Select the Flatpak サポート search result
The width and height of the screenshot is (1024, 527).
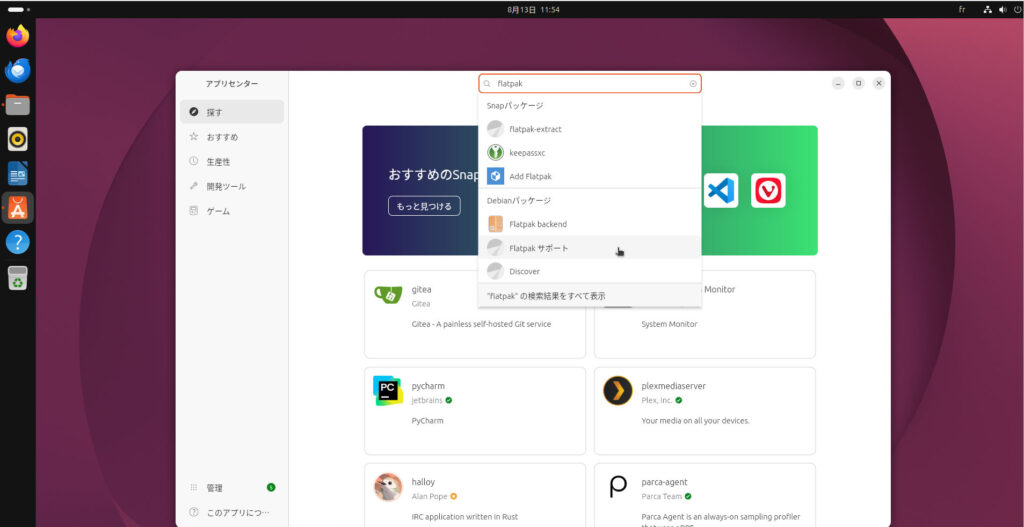click(x=590, y=248)
